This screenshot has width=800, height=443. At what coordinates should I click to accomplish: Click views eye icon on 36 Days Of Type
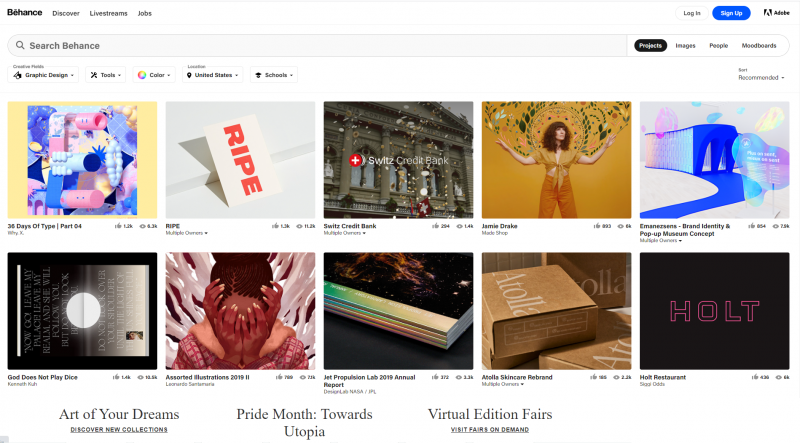pos(143,226)
